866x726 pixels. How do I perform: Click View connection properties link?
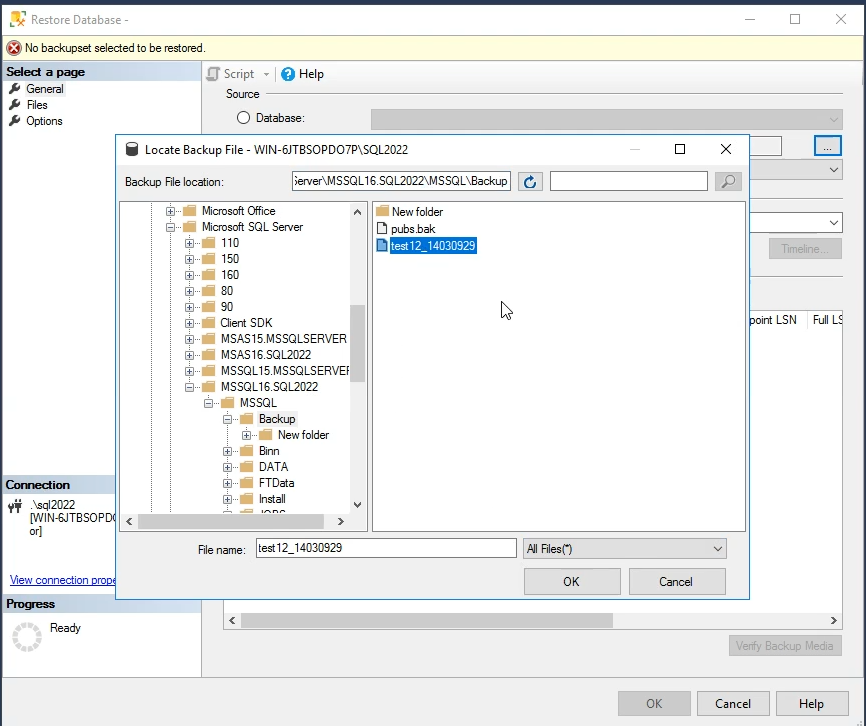coord(62,580)
